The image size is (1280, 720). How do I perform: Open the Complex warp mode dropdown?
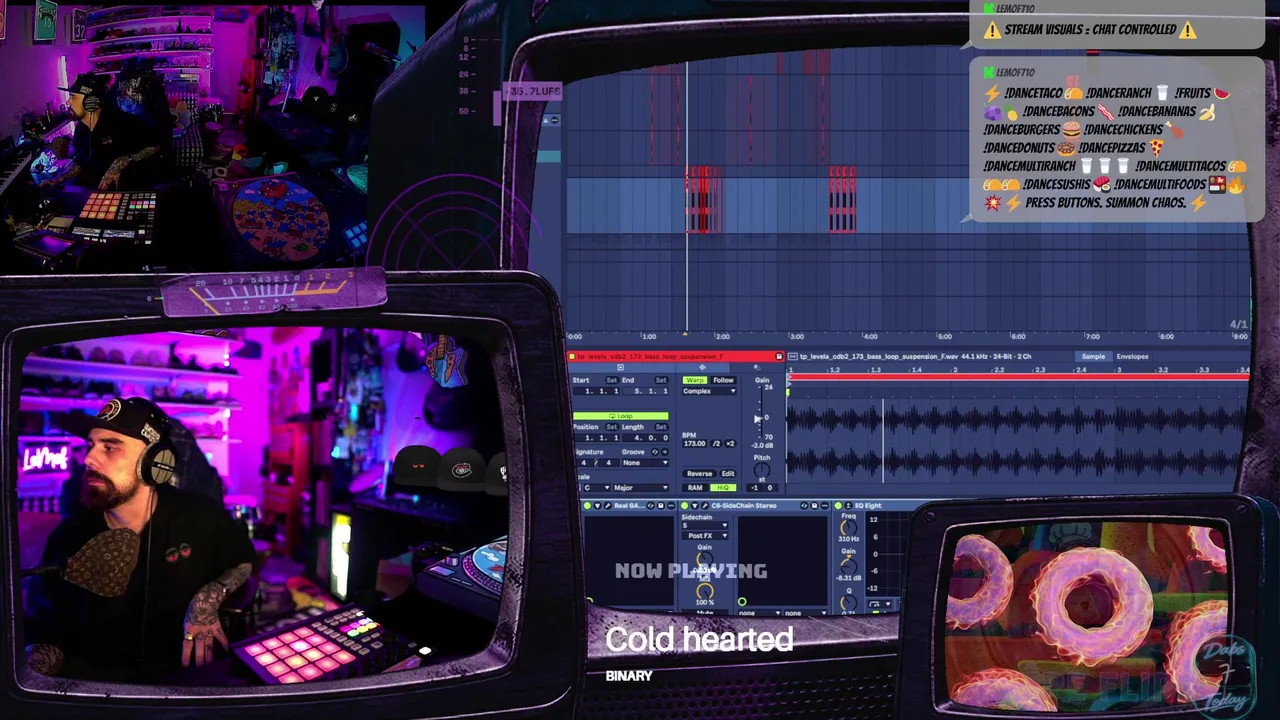click(x=709, y=391)
